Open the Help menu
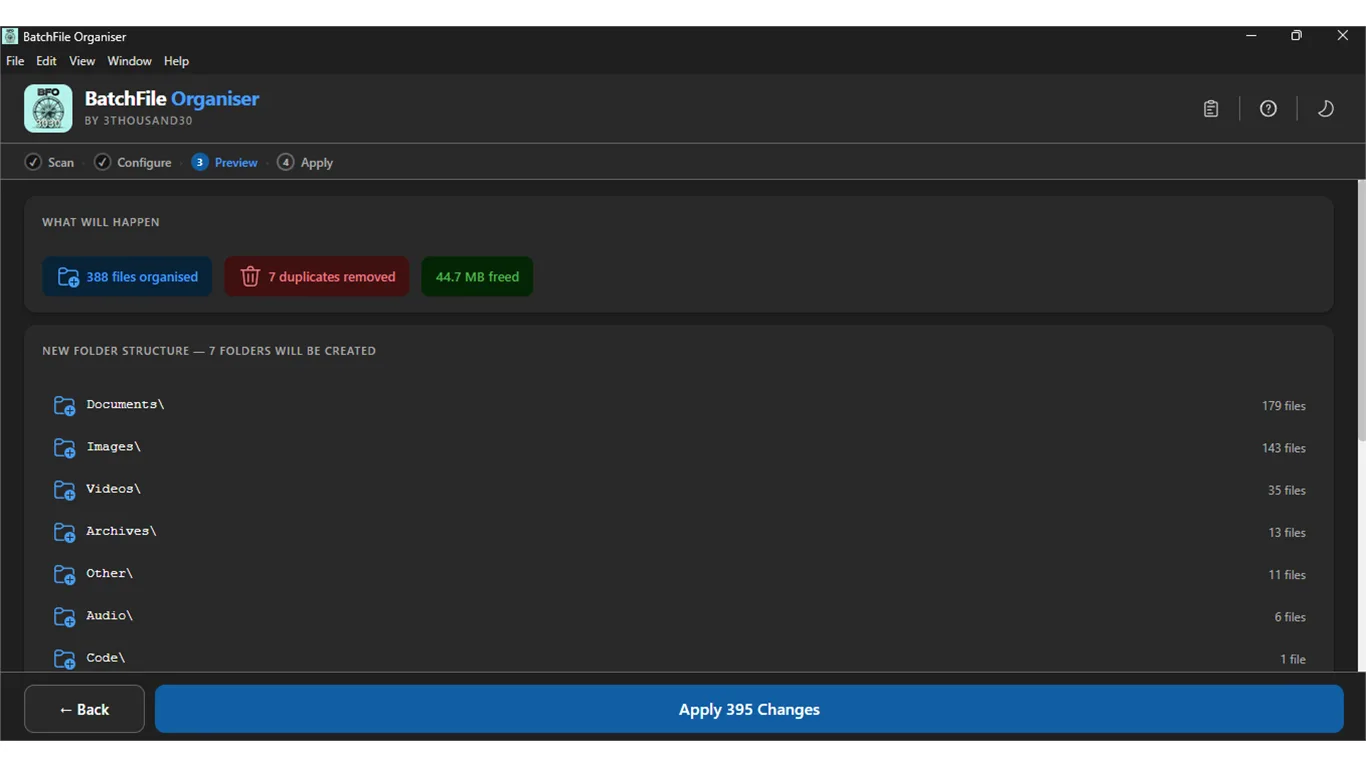1366x768 pixels. coord(176,61)
